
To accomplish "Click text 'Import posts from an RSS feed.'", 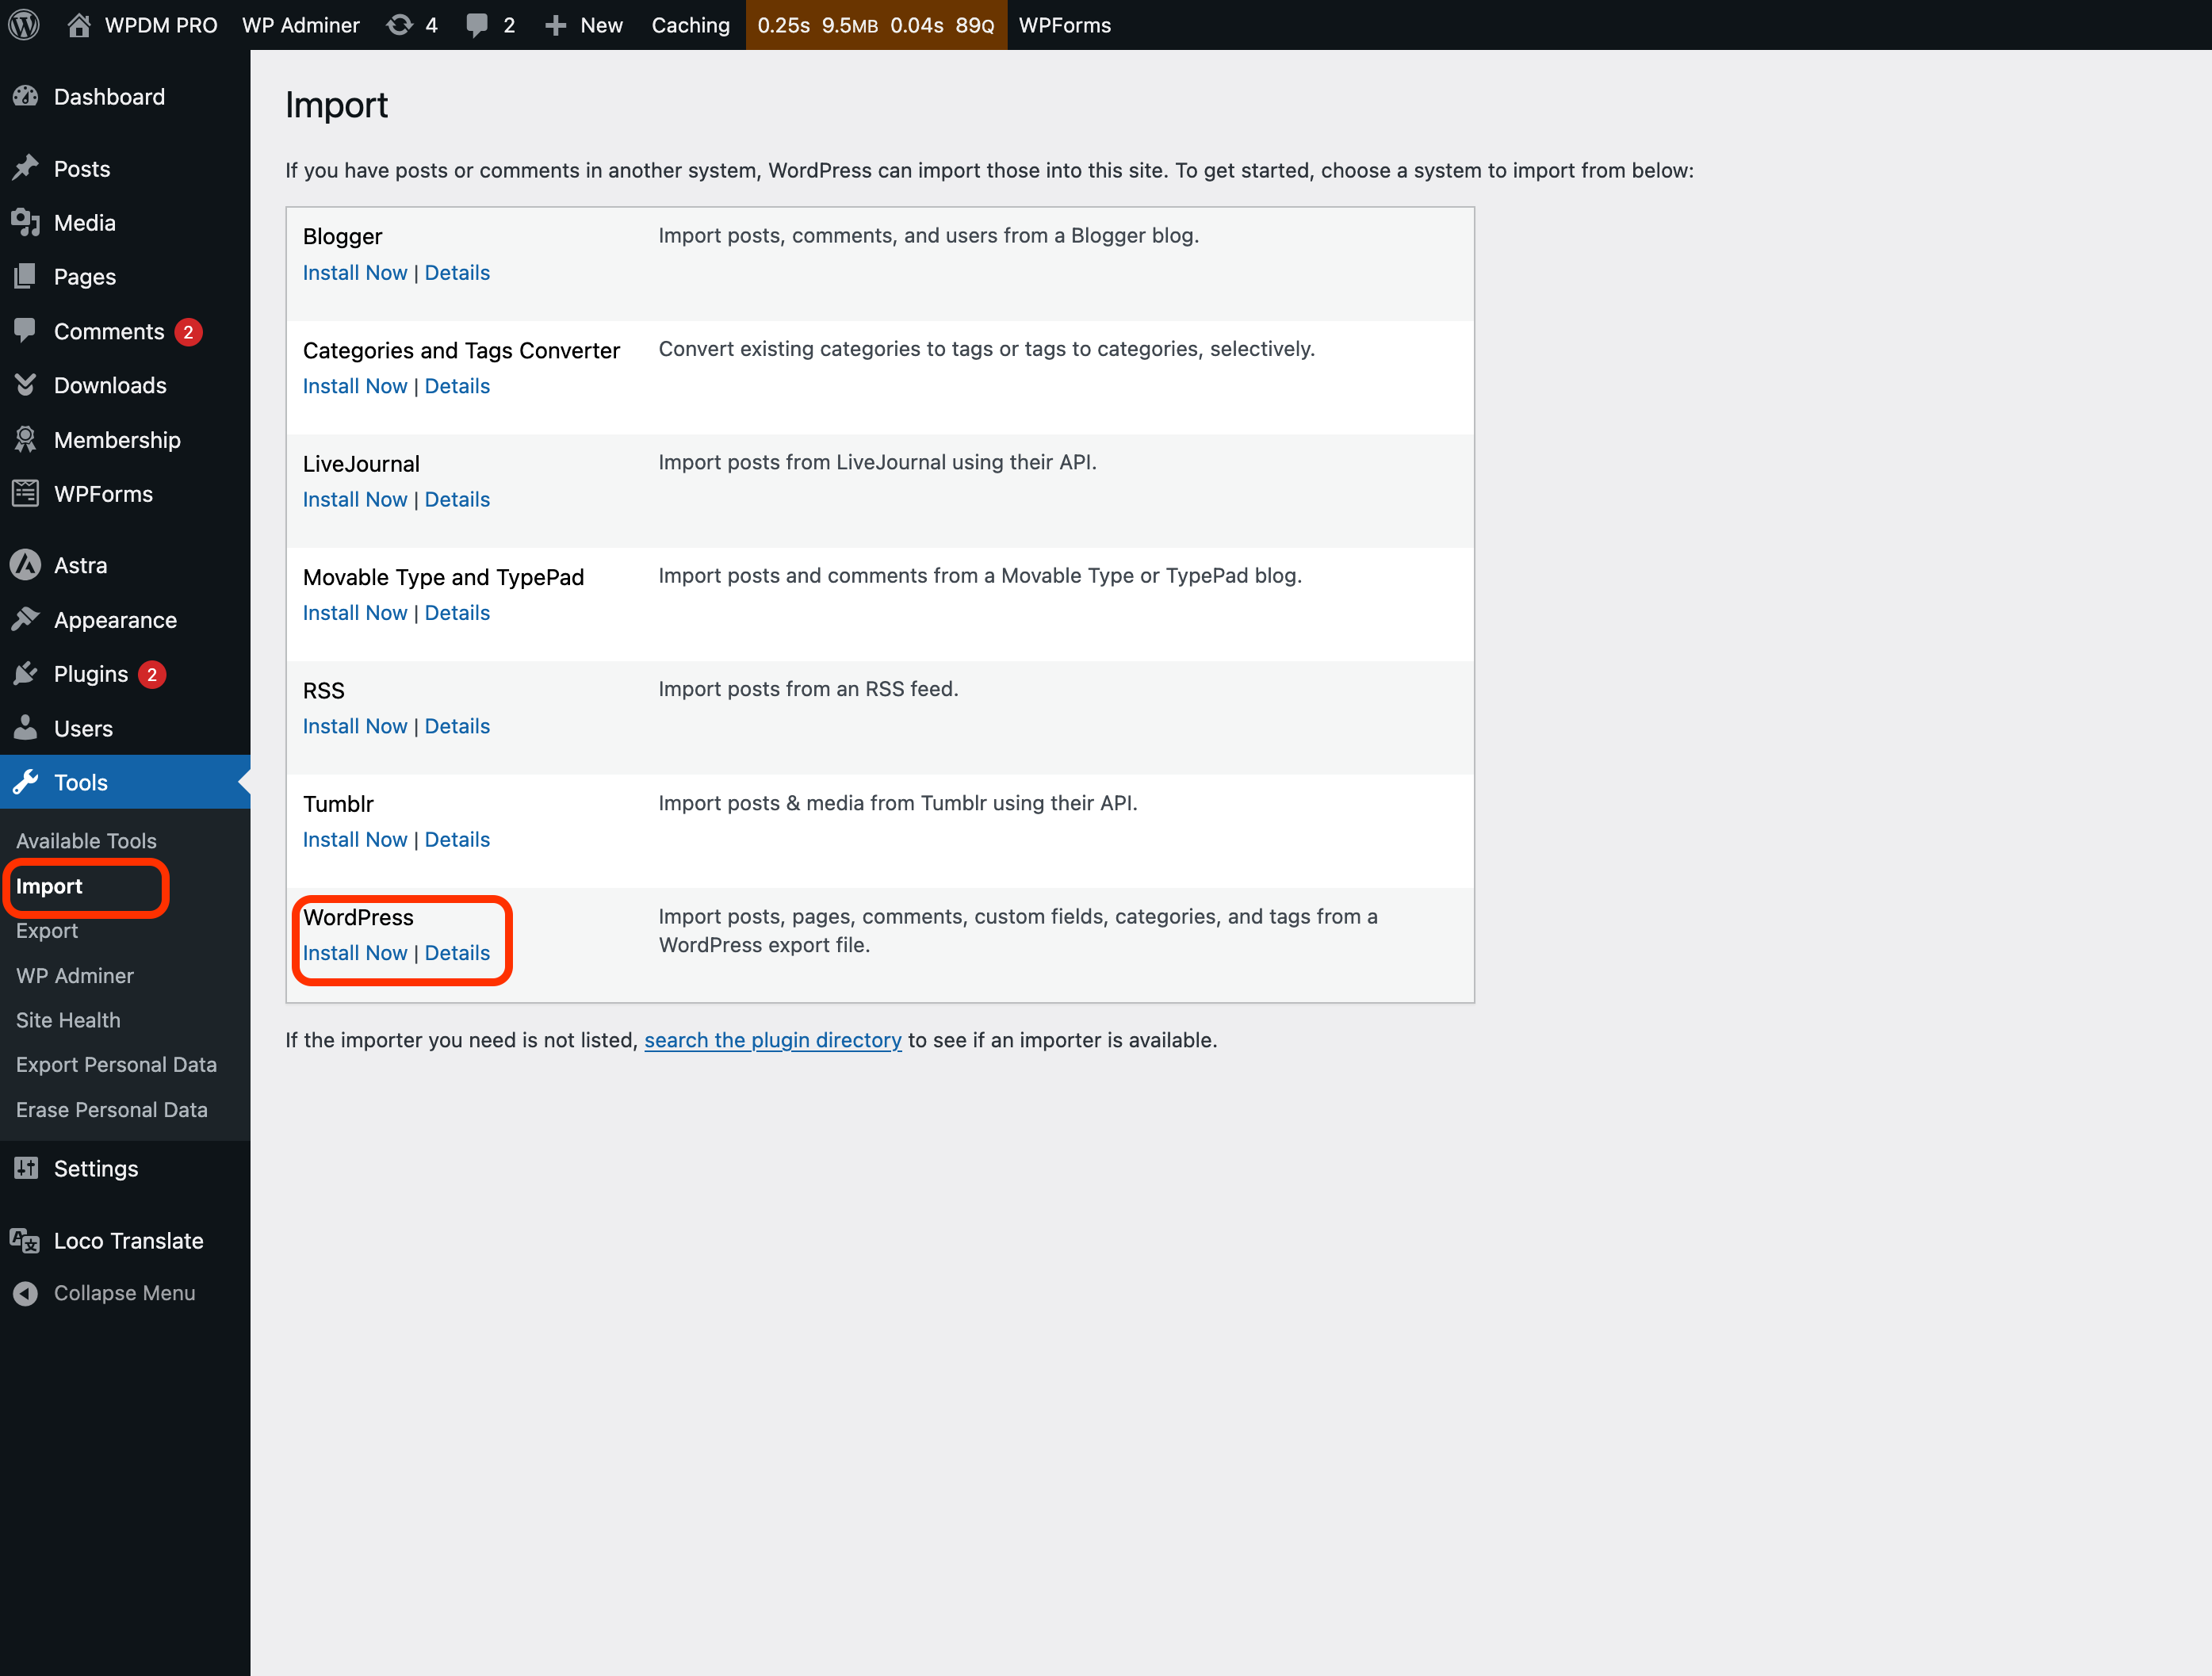I will (x=808, y=689).
